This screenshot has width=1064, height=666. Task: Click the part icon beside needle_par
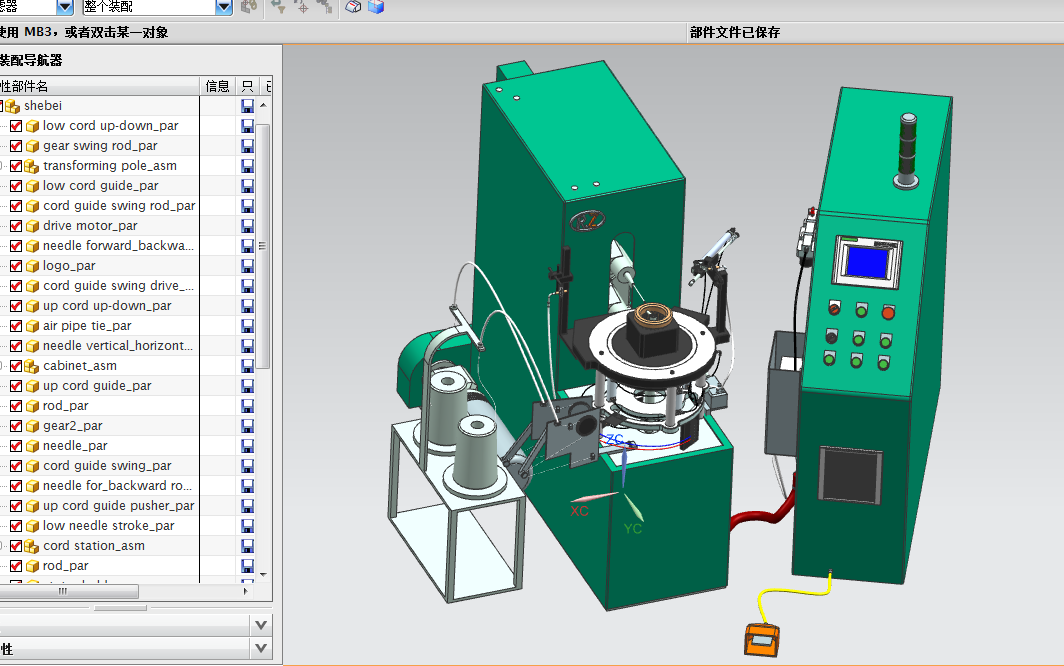(x=32, y=446)
